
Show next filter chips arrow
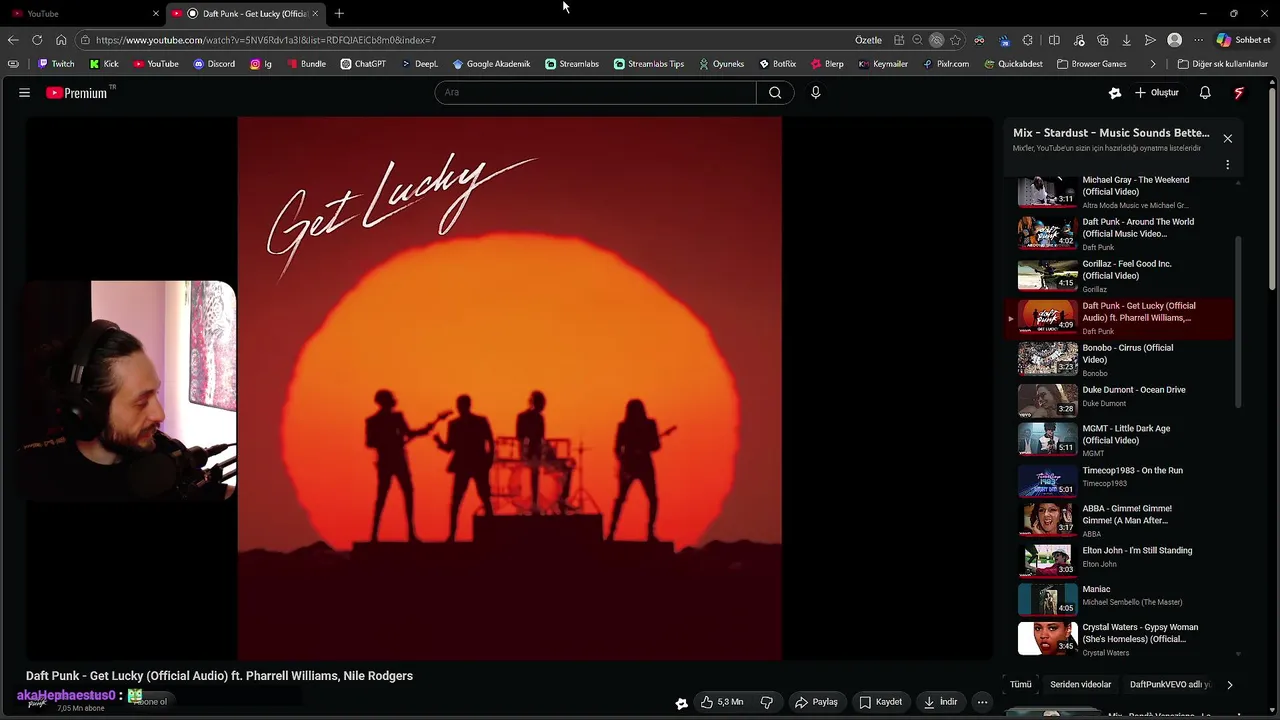coord(1229,685)
